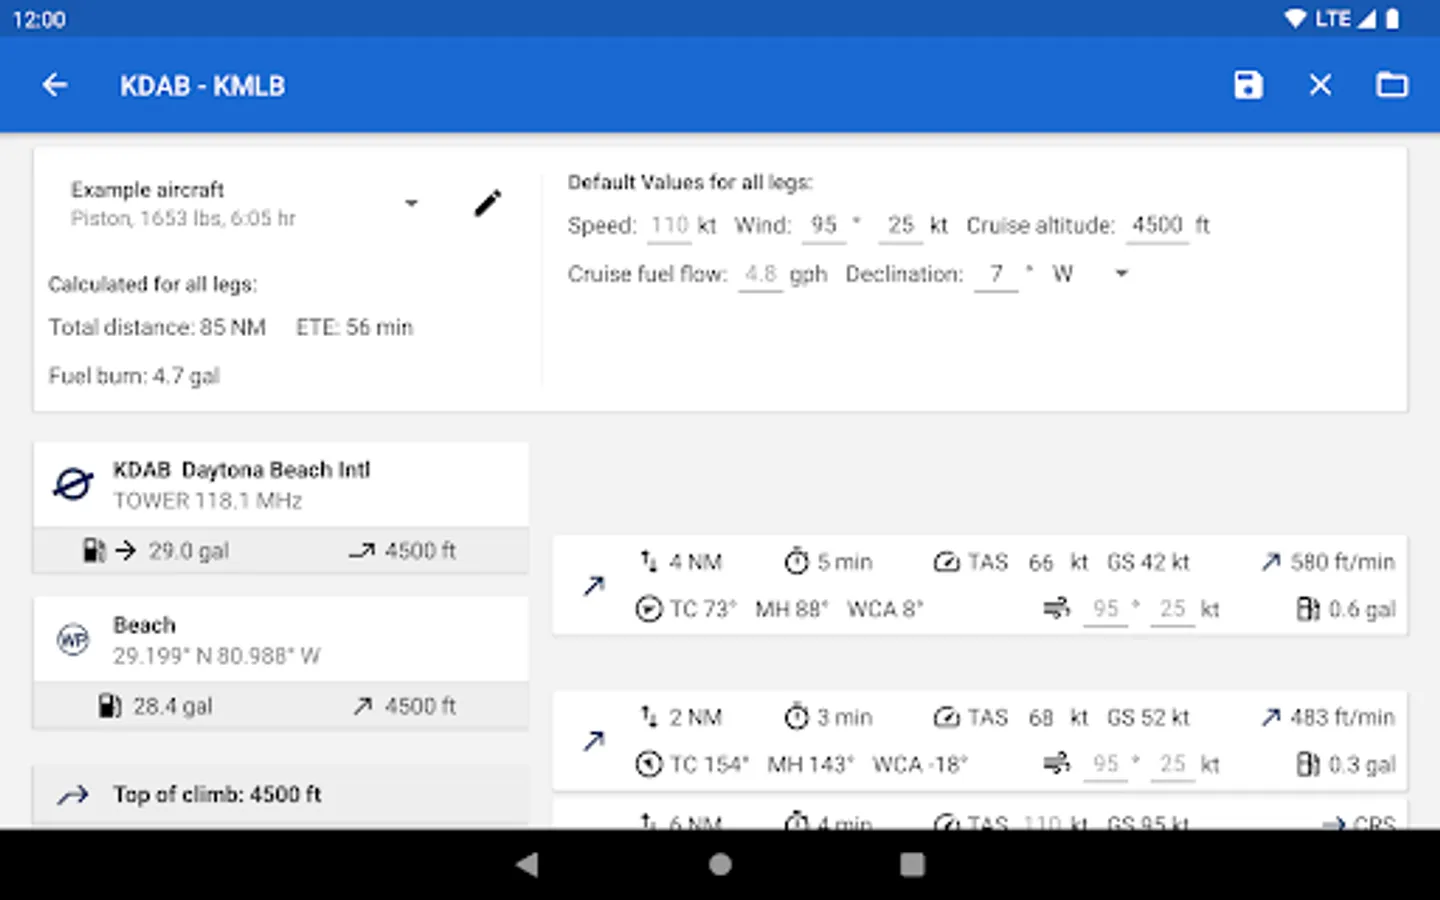Tap the timer icon next to 5 min
Screen dimensions: 1440x900
[796, 562]
